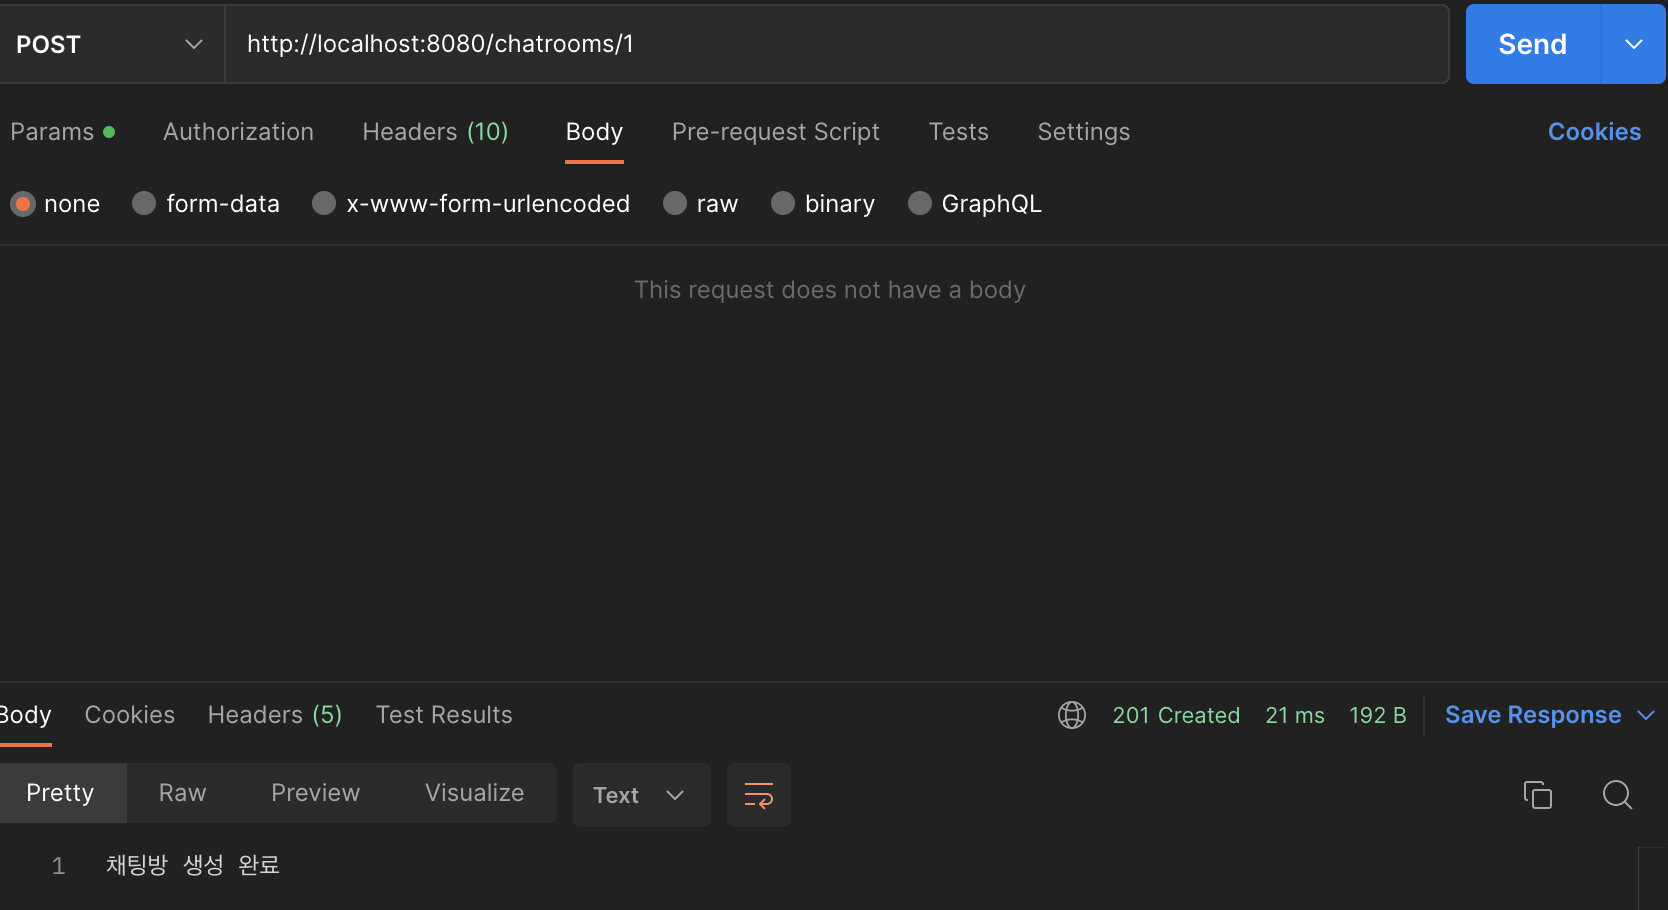
Task: Click the 201 Created status text
Action: coord(1176,715)
